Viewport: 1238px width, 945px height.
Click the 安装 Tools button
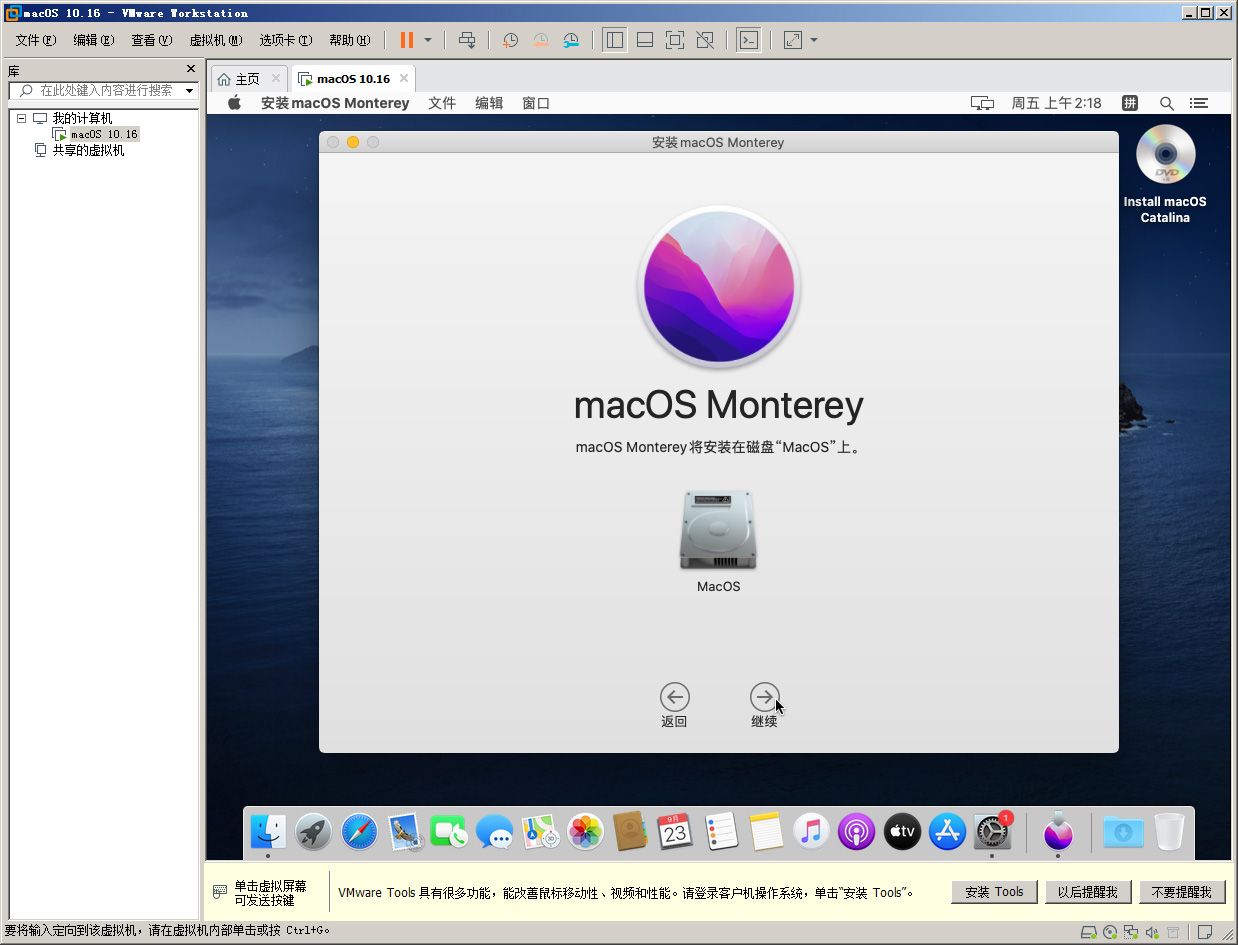pos(994,892)
